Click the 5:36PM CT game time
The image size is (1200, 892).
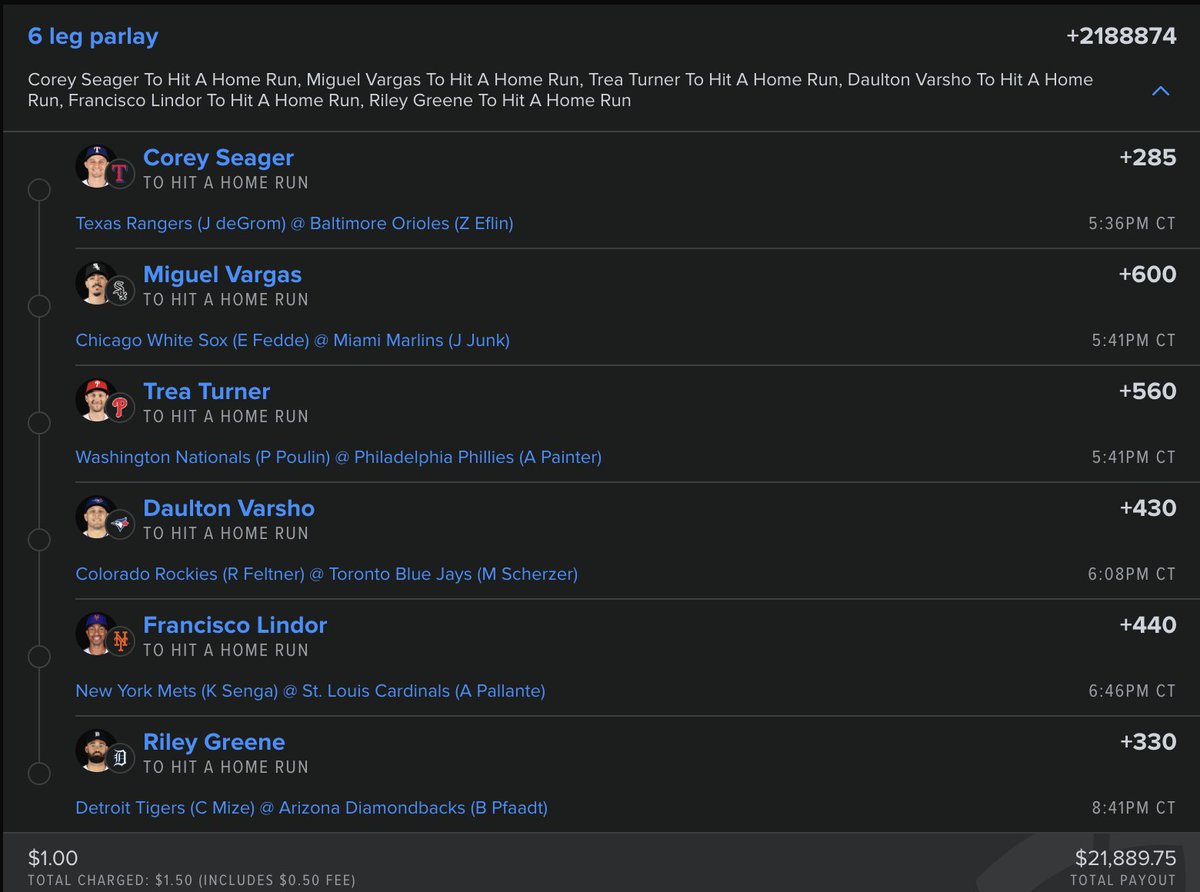coord(1132,224)
